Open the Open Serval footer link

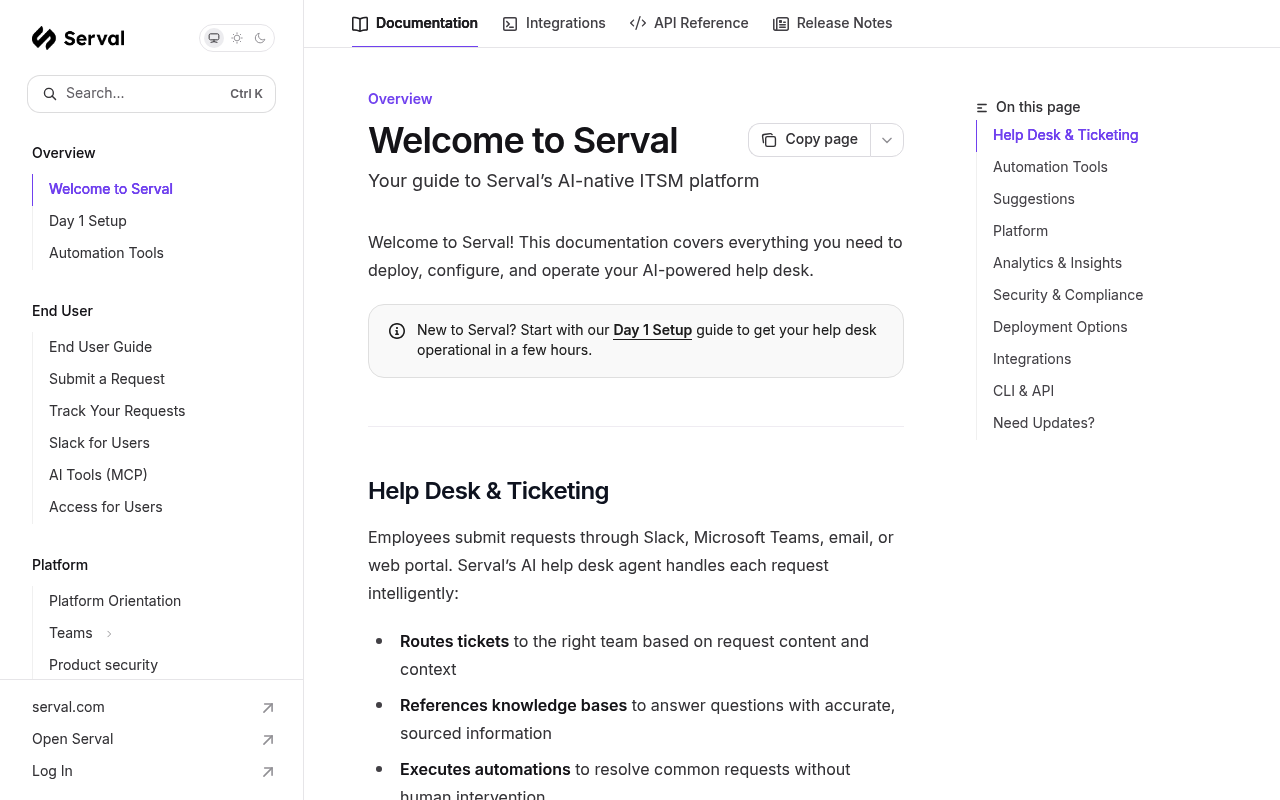pyautogui.click(x=72, y=739)
